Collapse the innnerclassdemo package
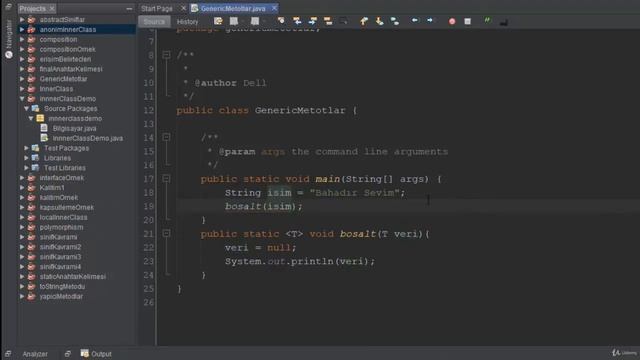The width and height of the screenshot is (640, 360). [x=31, y=118]
